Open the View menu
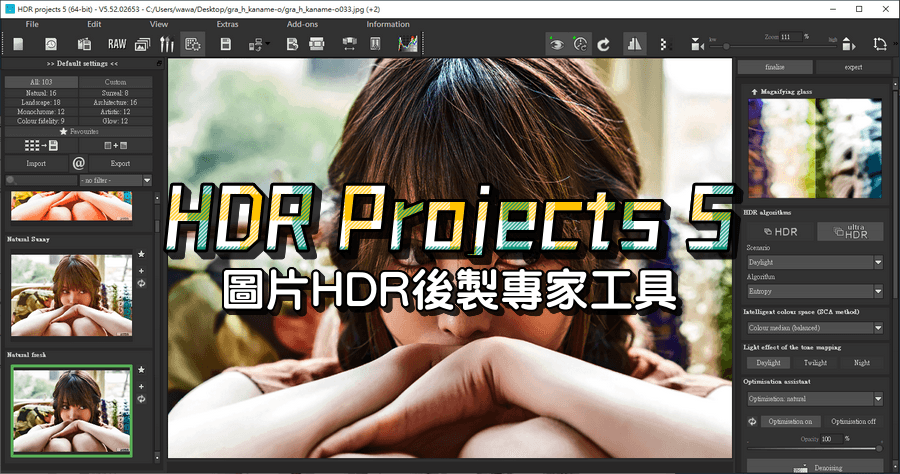The height and width of the screenshot is (474, 900). pos(159,24)
